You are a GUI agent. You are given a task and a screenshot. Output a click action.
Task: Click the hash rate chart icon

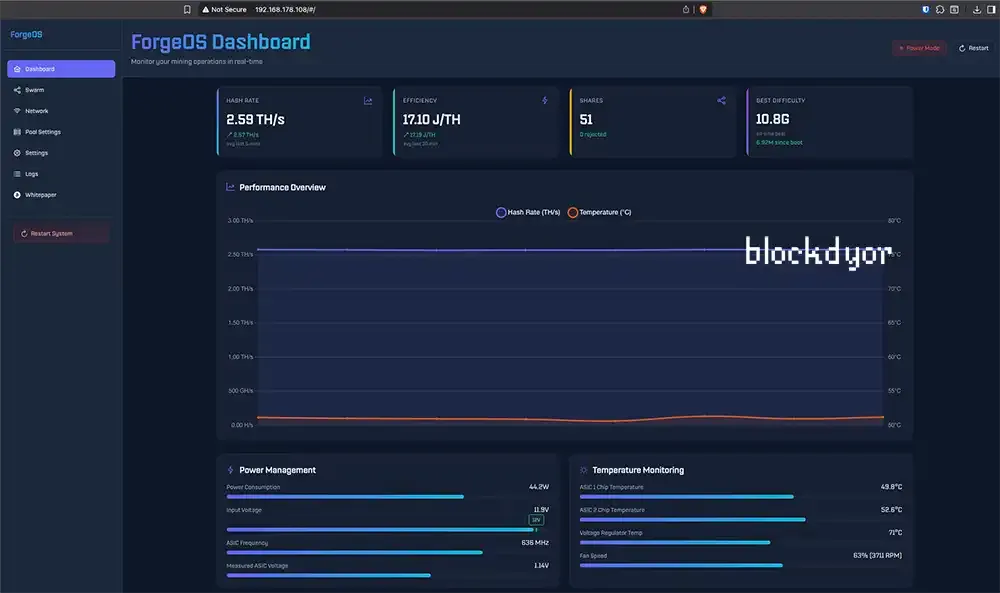(x=368, y=101)
